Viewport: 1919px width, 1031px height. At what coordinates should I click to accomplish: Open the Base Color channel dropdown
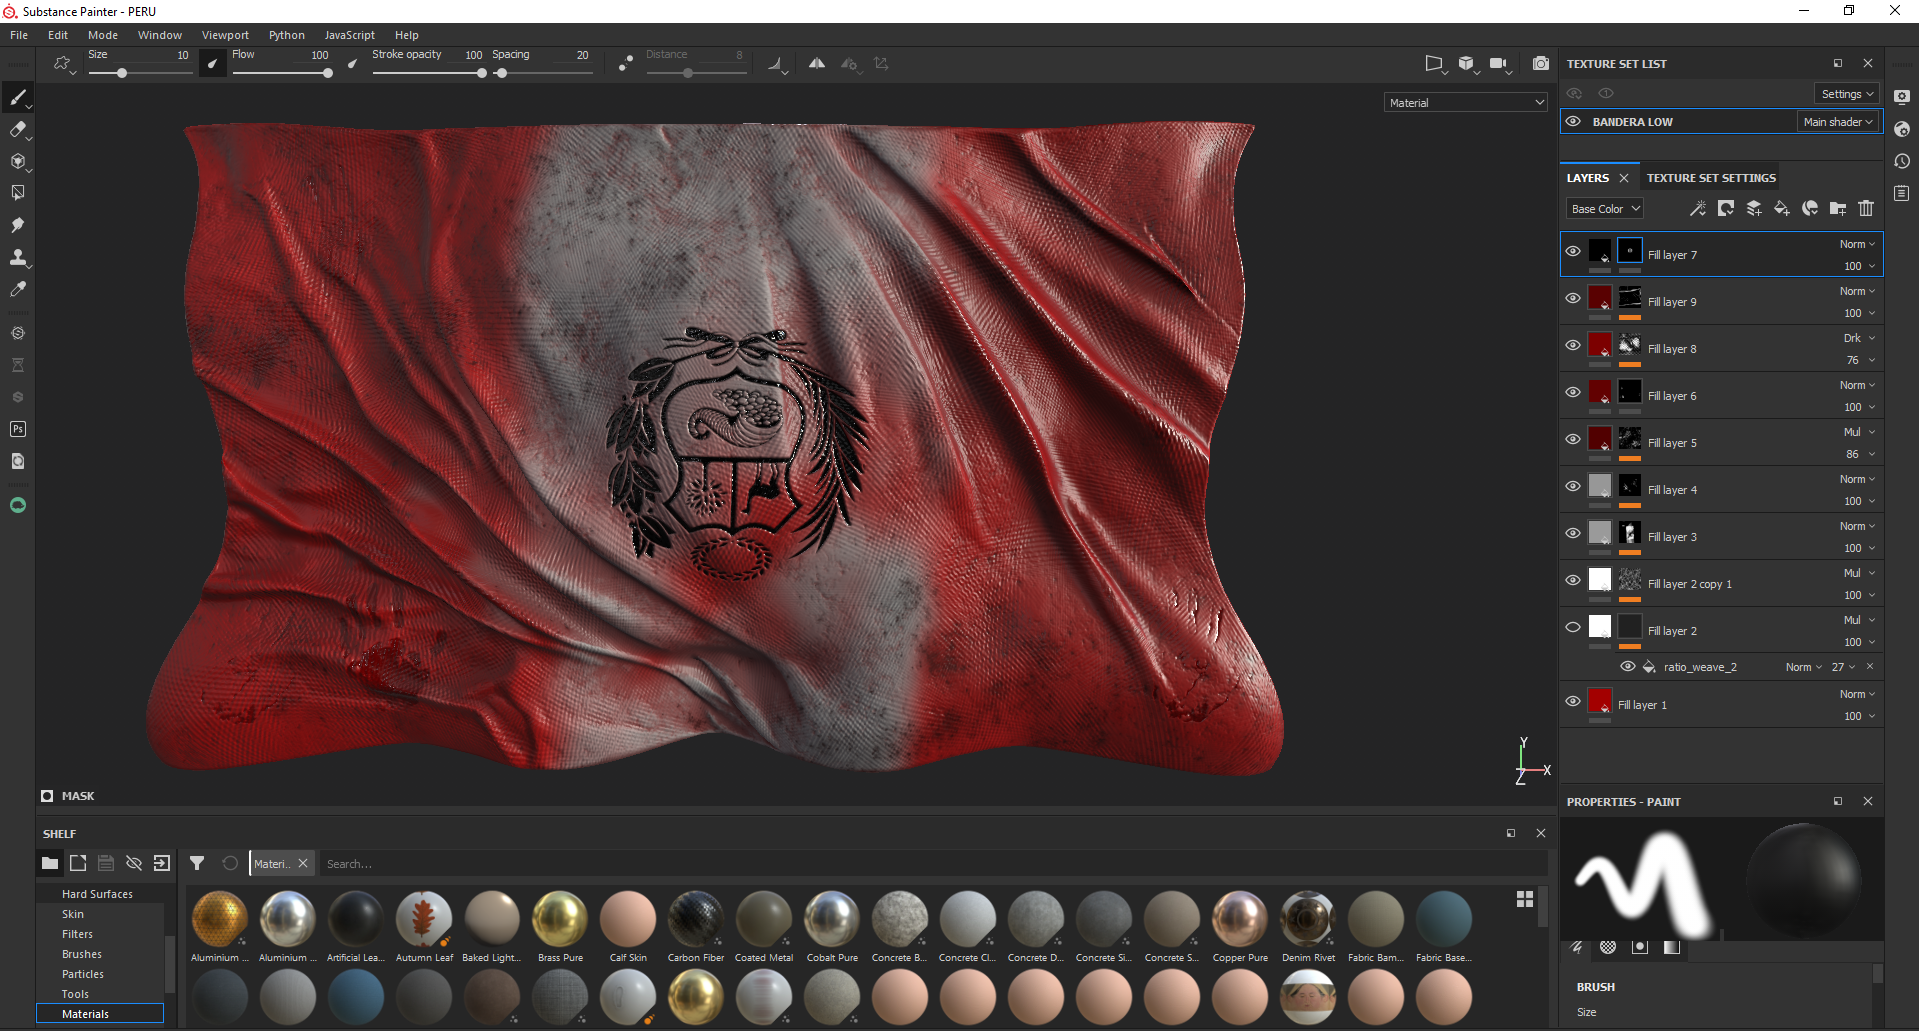point(1605,208)
